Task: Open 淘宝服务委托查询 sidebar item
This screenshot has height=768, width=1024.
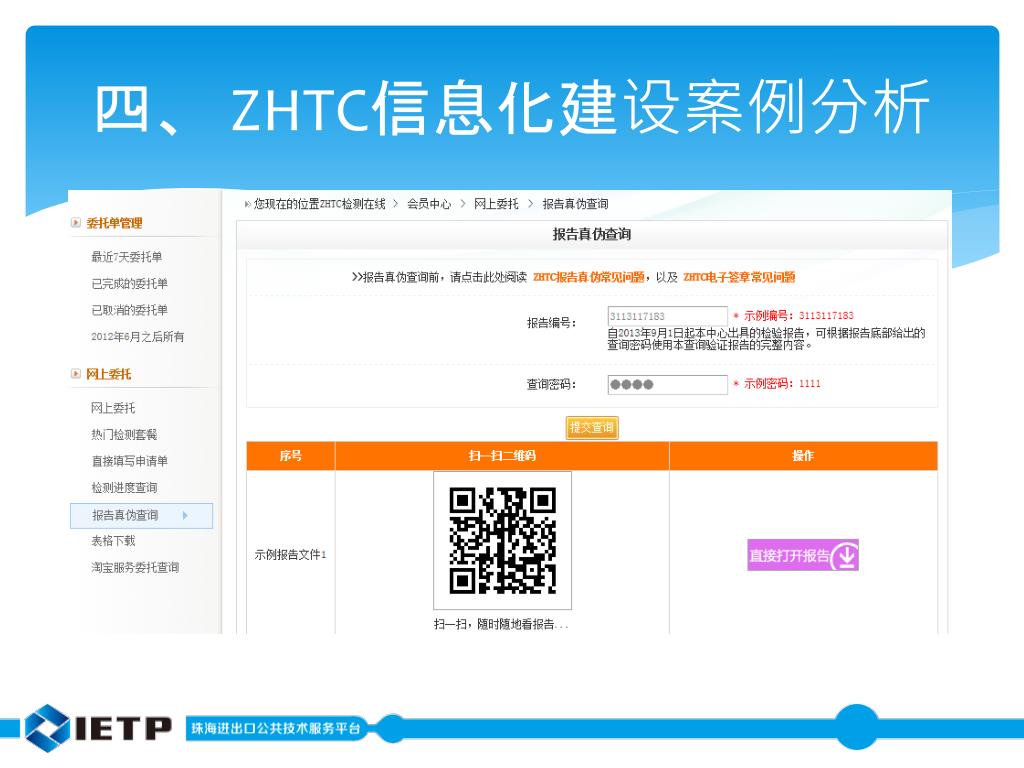Action: pyautogui.click(x=135, y=568)
